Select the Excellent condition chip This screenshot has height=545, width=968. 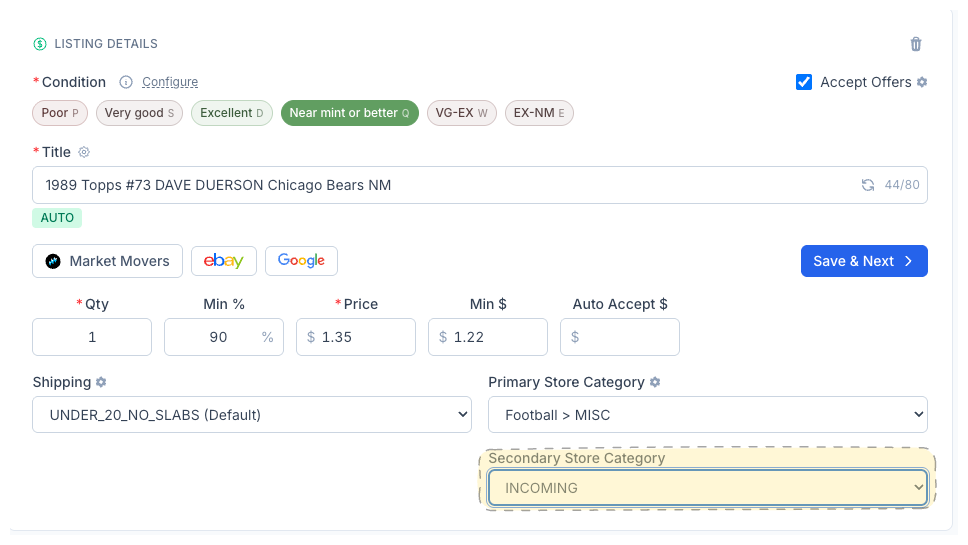[231, 113]
